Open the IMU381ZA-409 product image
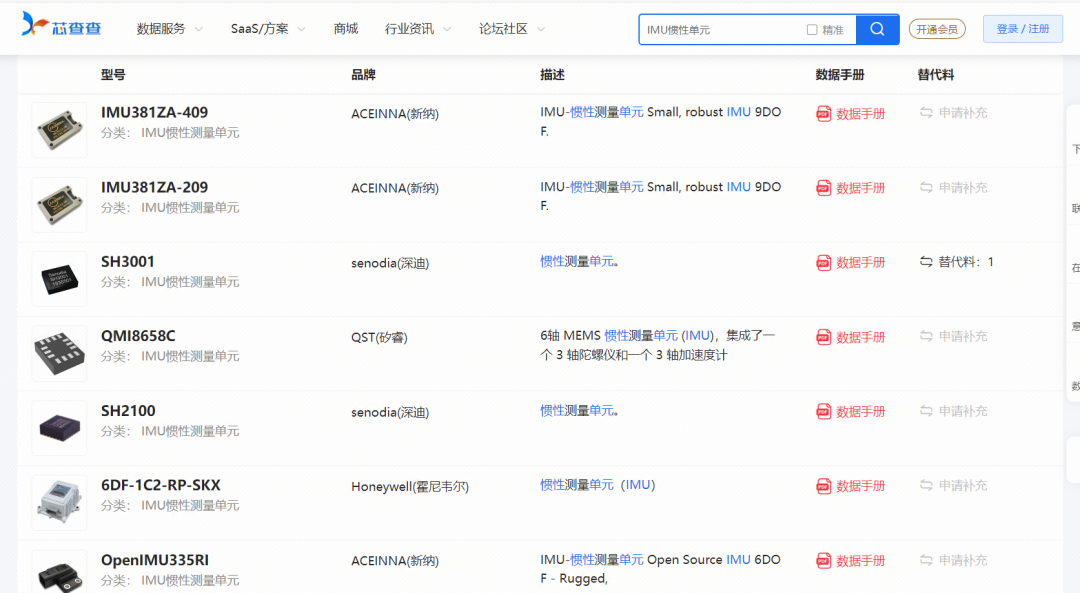Viewport: 1080px width, 593px height. [59, 129]
